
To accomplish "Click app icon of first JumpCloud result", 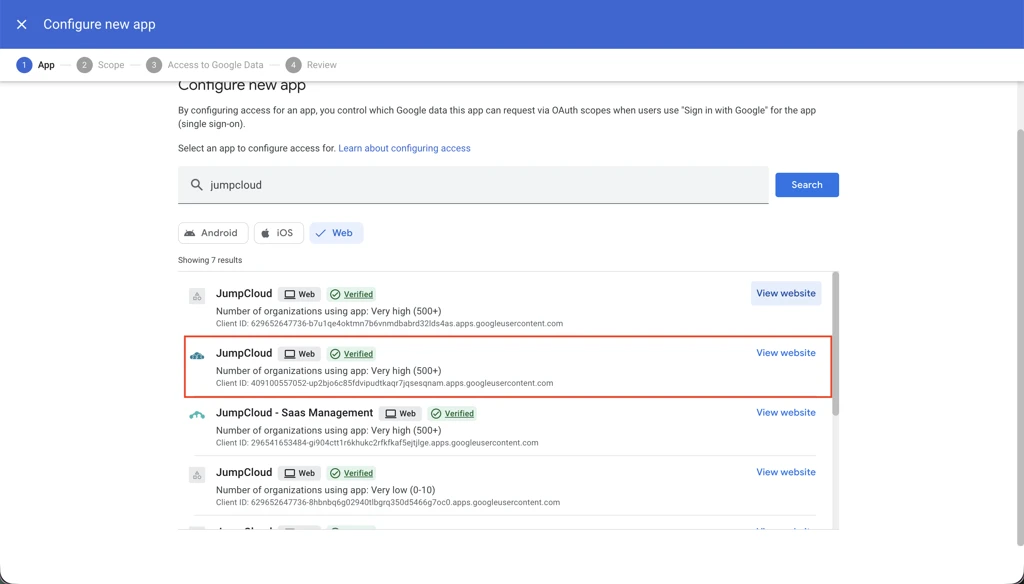I will pyautogui.click(x=197, y=296).
